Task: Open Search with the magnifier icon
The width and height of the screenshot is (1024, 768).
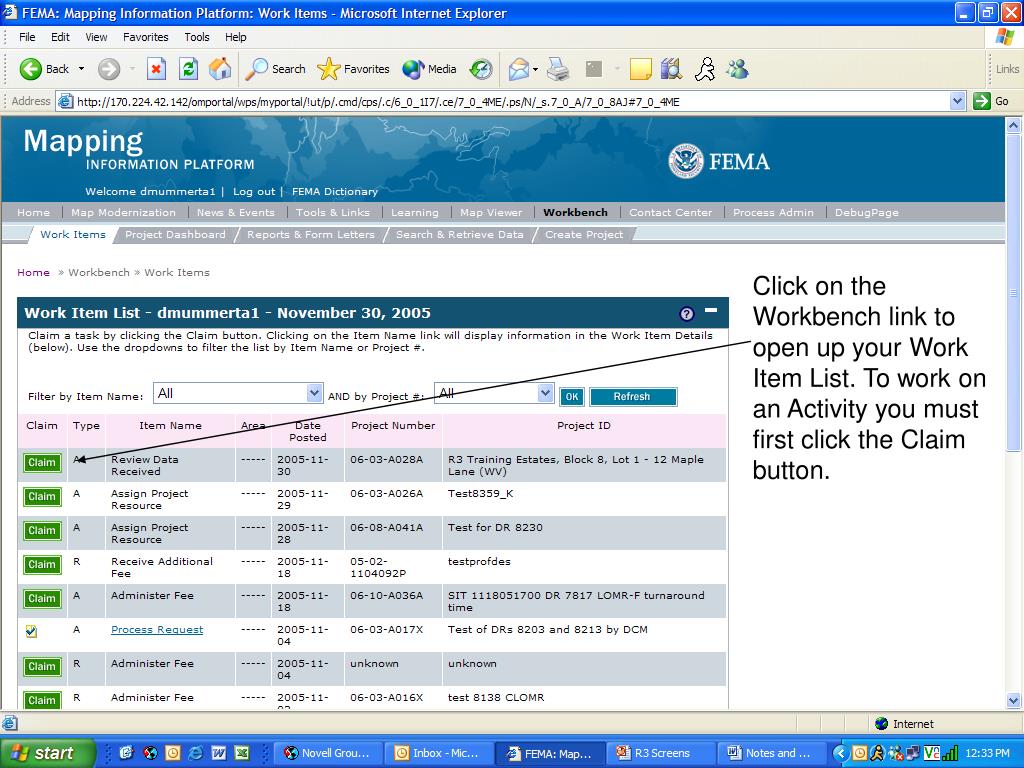Action: (256, 69)
